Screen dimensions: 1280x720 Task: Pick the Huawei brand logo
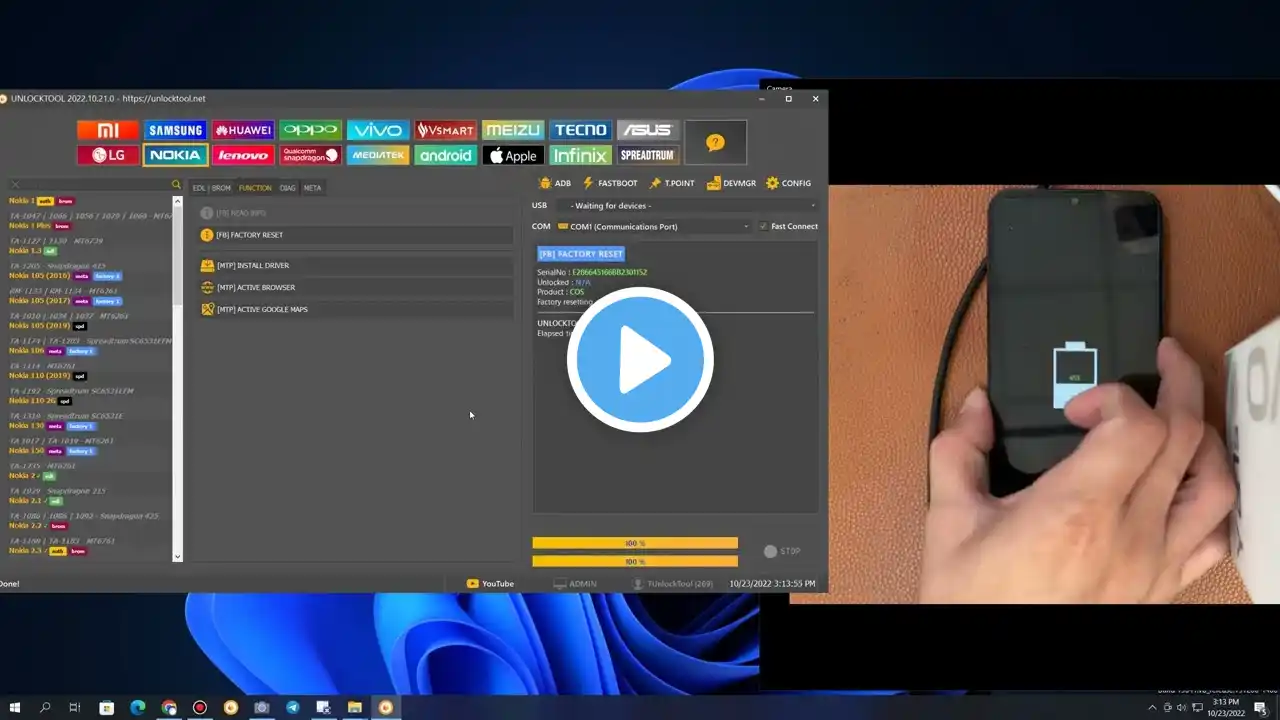pyautogui.click(x=243, y=131)
